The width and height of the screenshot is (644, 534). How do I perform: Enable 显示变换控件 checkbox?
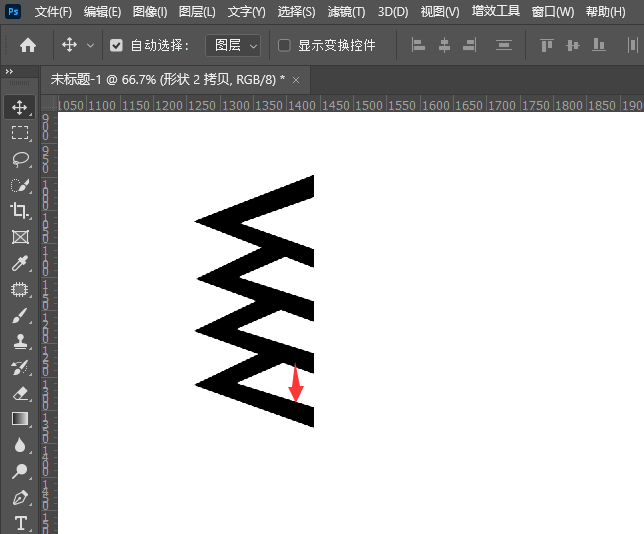click(x=284, y=45)
